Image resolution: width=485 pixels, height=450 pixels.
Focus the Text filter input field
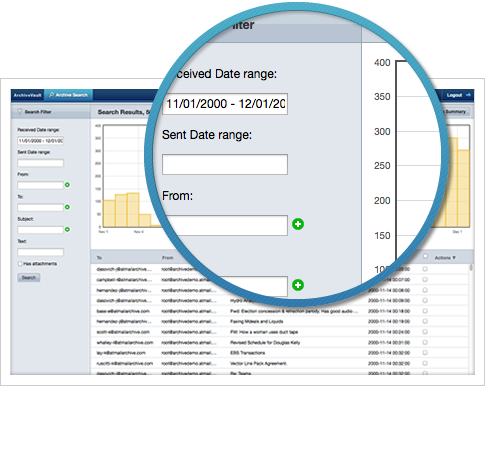[40, 252]
